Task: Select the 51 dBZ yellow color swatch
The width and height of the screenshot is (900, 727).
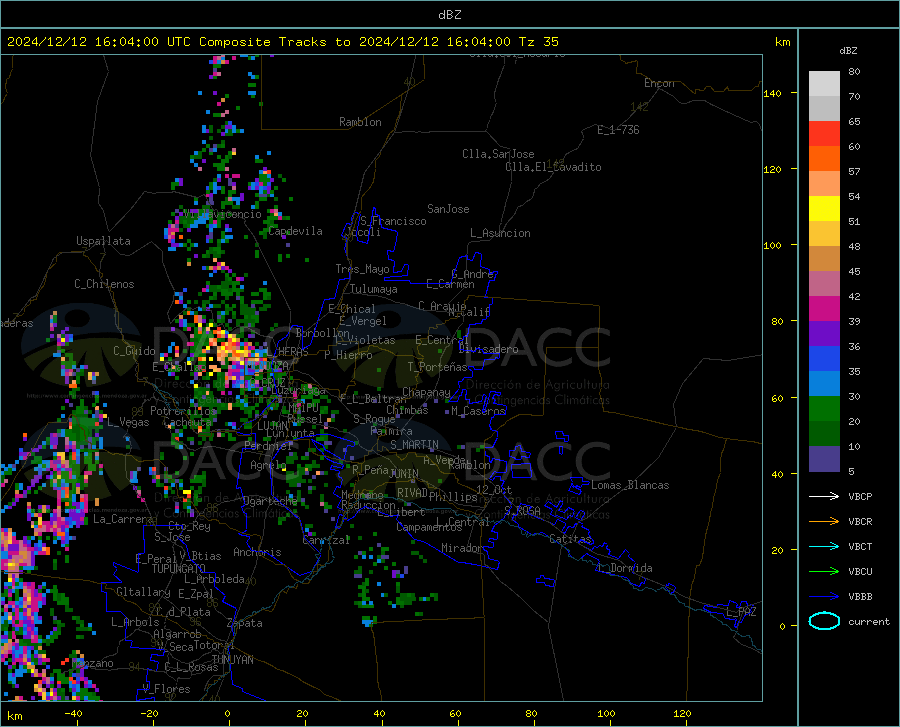Action: click(x=824, y=234)
